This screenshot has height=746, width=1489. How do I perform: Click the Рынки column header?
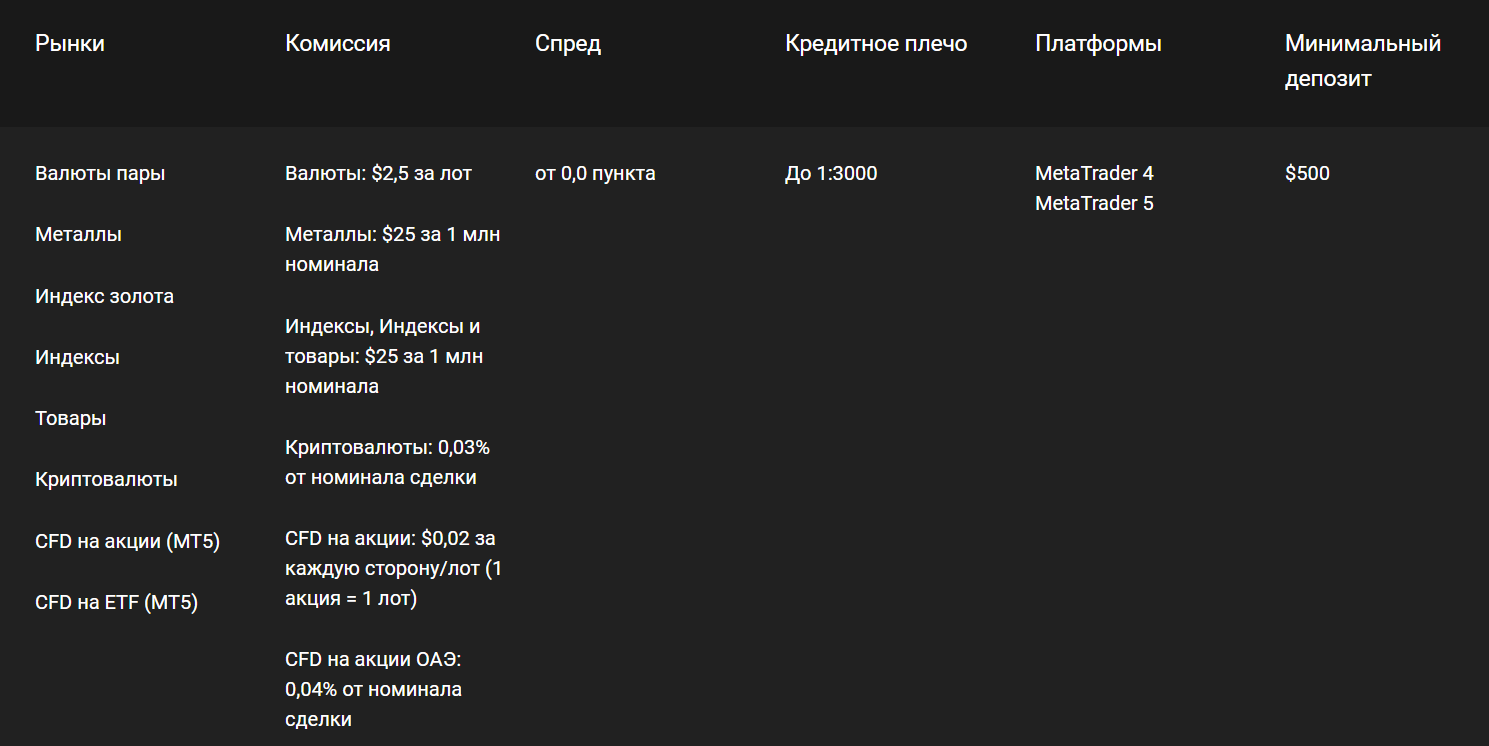click(70, 44)
